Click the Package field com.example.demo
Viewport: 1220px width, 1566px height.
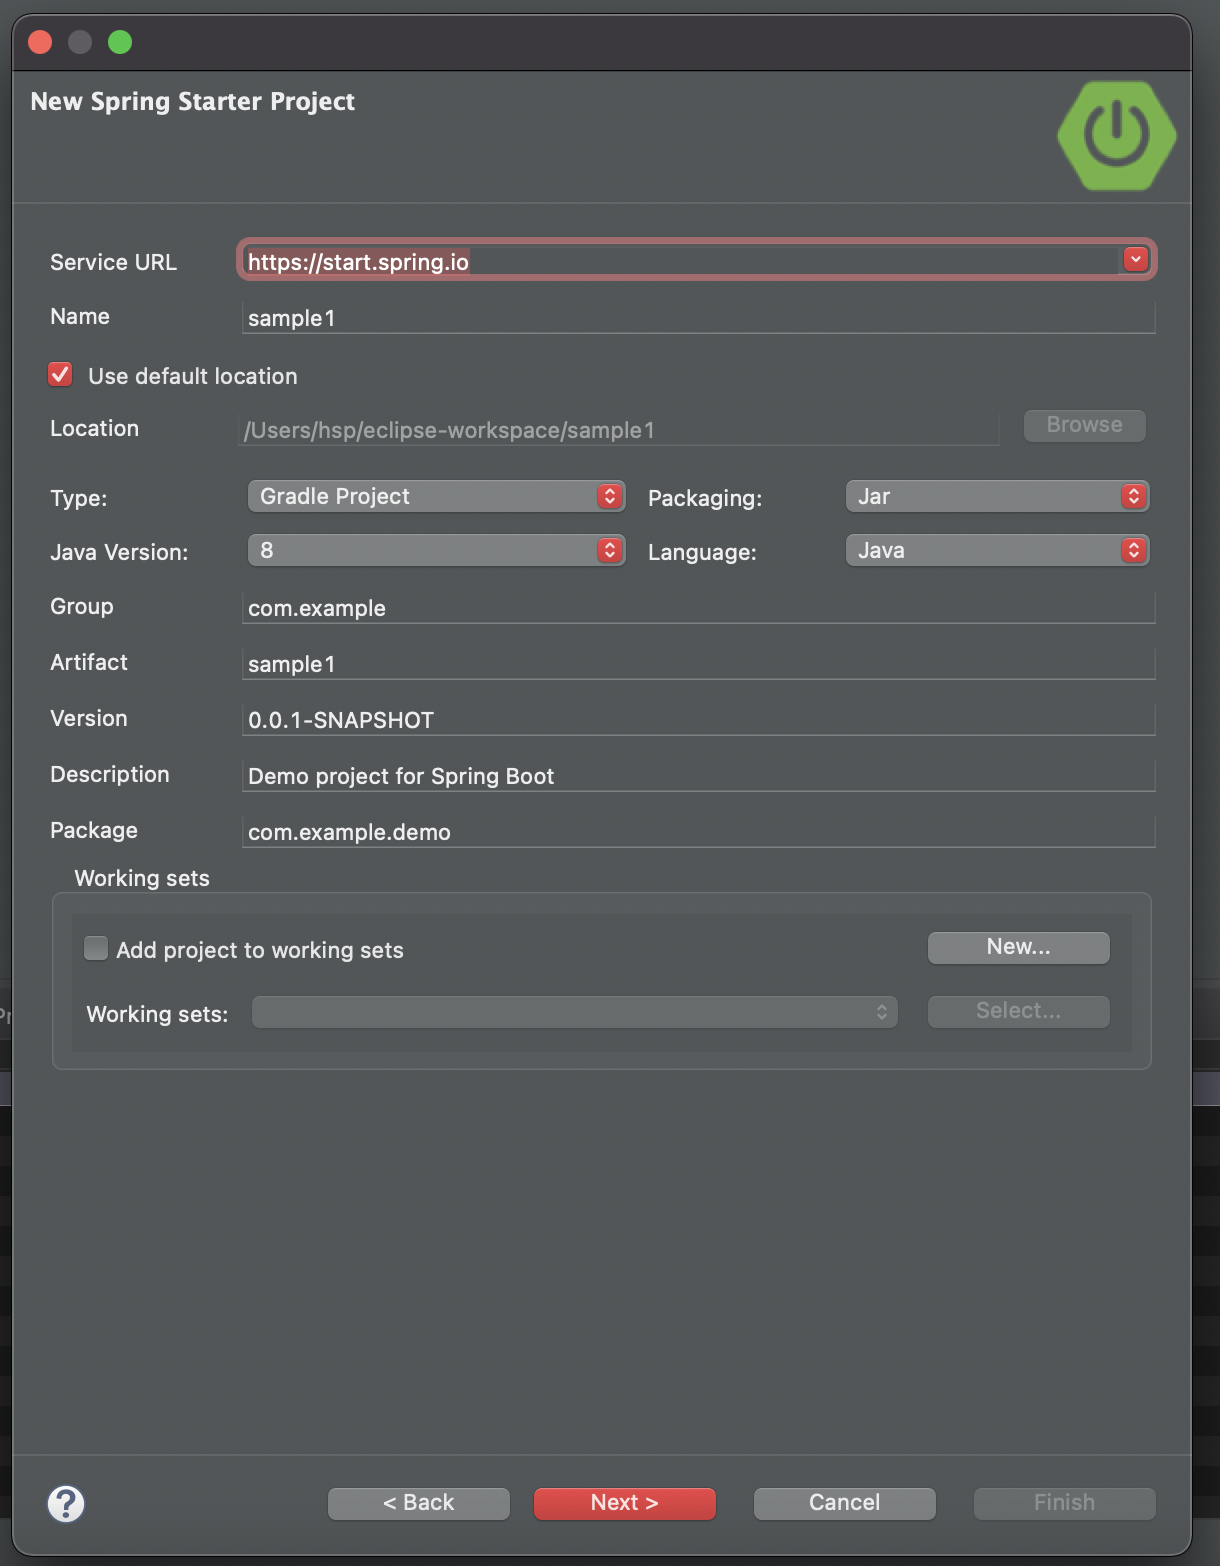[698, 832]
